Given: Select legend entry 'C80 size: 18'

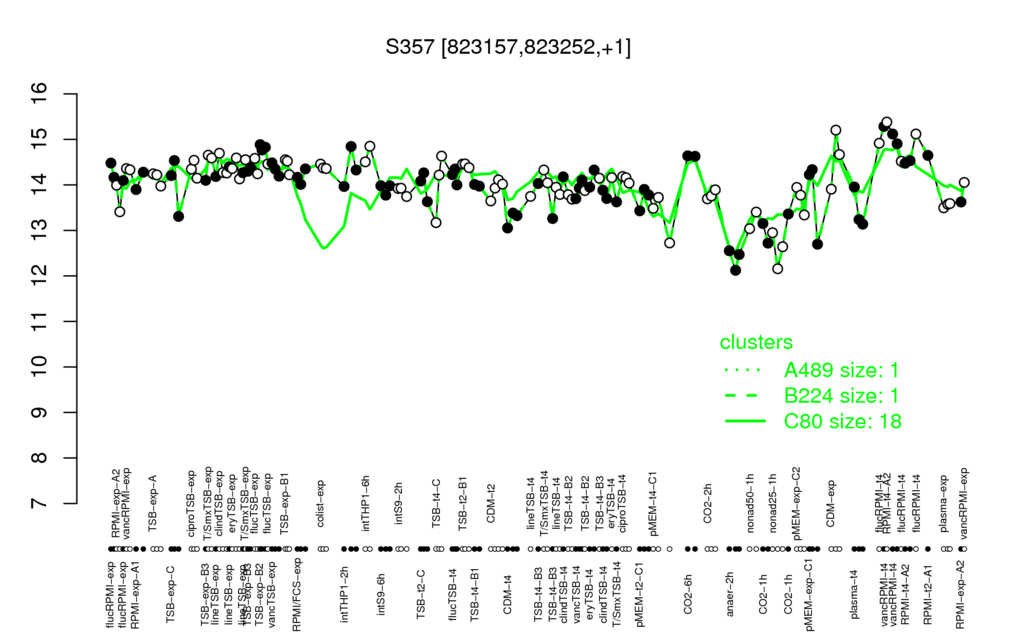Looking at the screenshot, I should [x=842, y=421].
